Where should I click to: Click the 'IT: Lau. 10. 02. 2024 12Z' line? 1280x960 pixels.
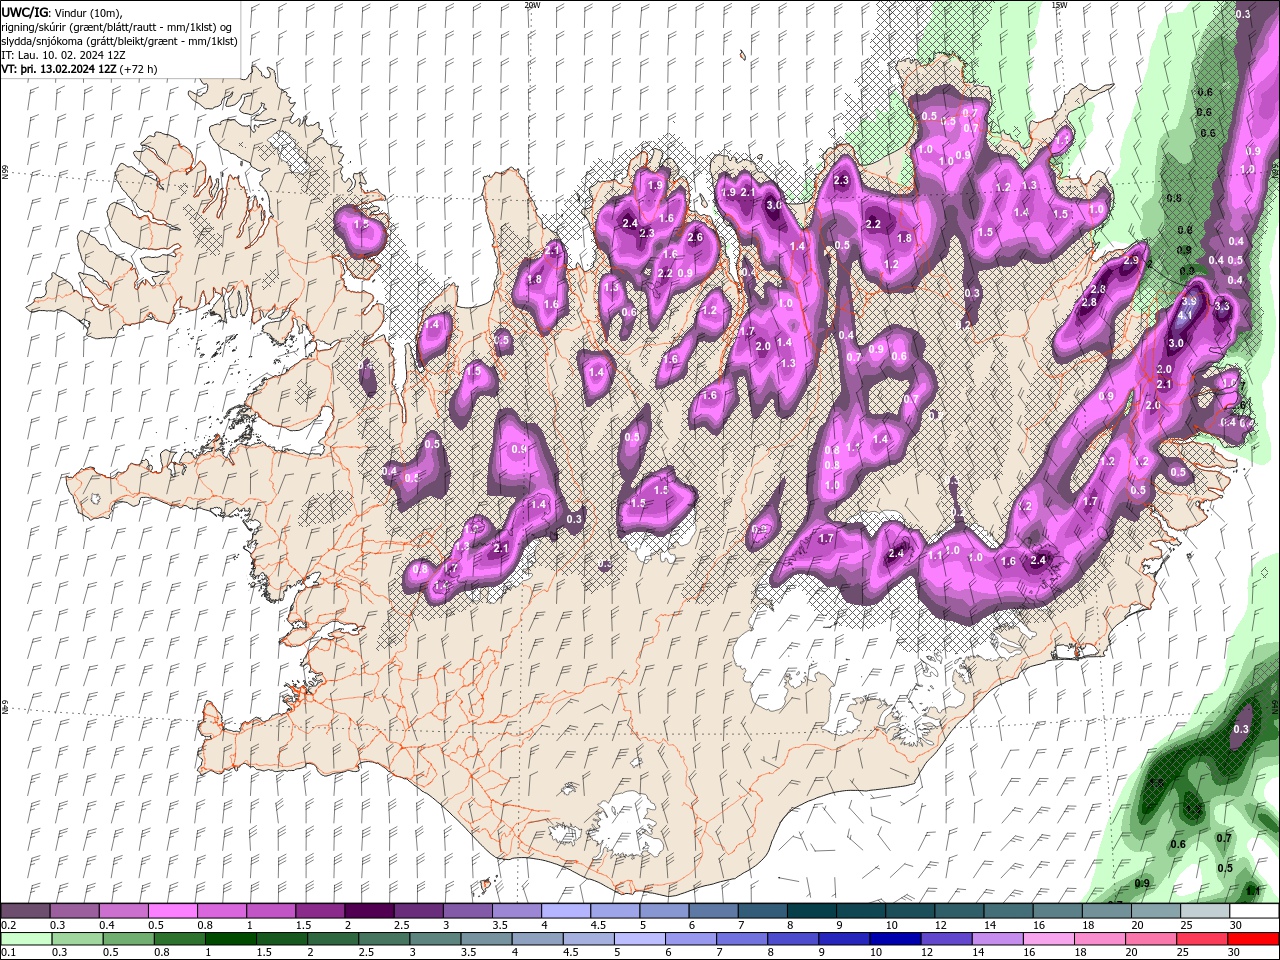(64, 55)
